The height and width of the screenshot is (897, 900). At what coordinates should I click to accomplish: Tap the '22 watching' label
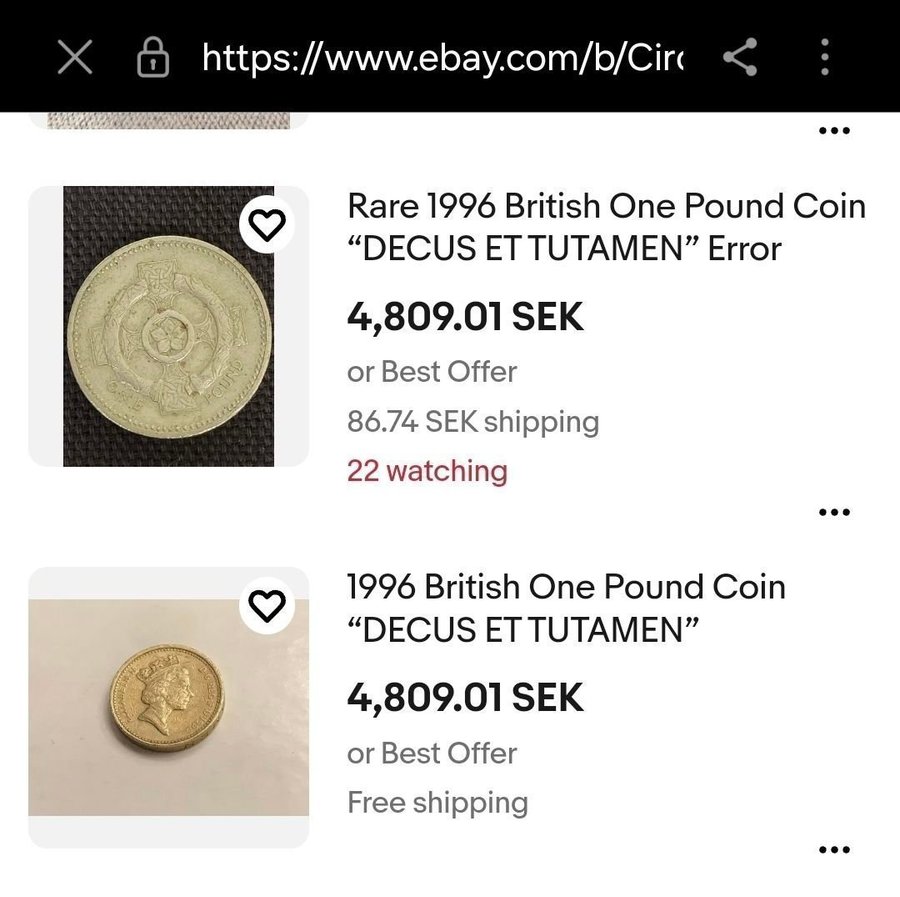click(x=427, y=471)
